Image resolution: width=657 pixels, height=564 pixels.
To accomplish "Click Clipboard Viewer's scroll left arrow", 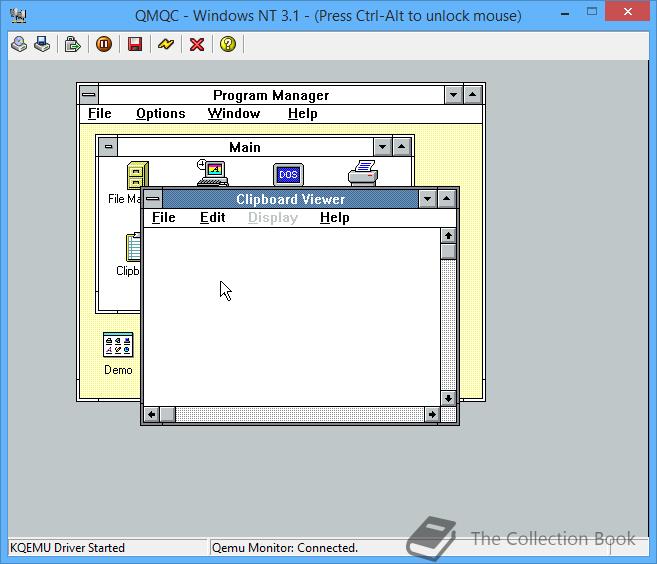I will [x=152, y=415].
